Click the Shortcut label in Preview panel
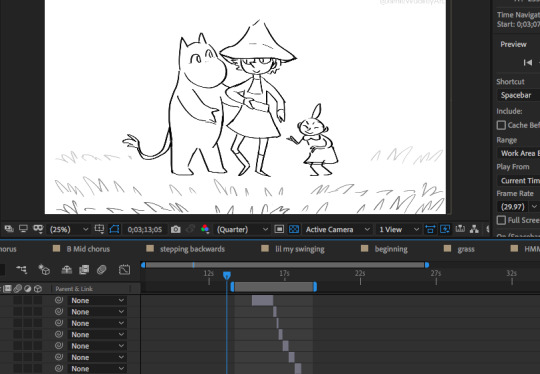The width and height of the screenshot is (540, 374). (x=510, y=82)
